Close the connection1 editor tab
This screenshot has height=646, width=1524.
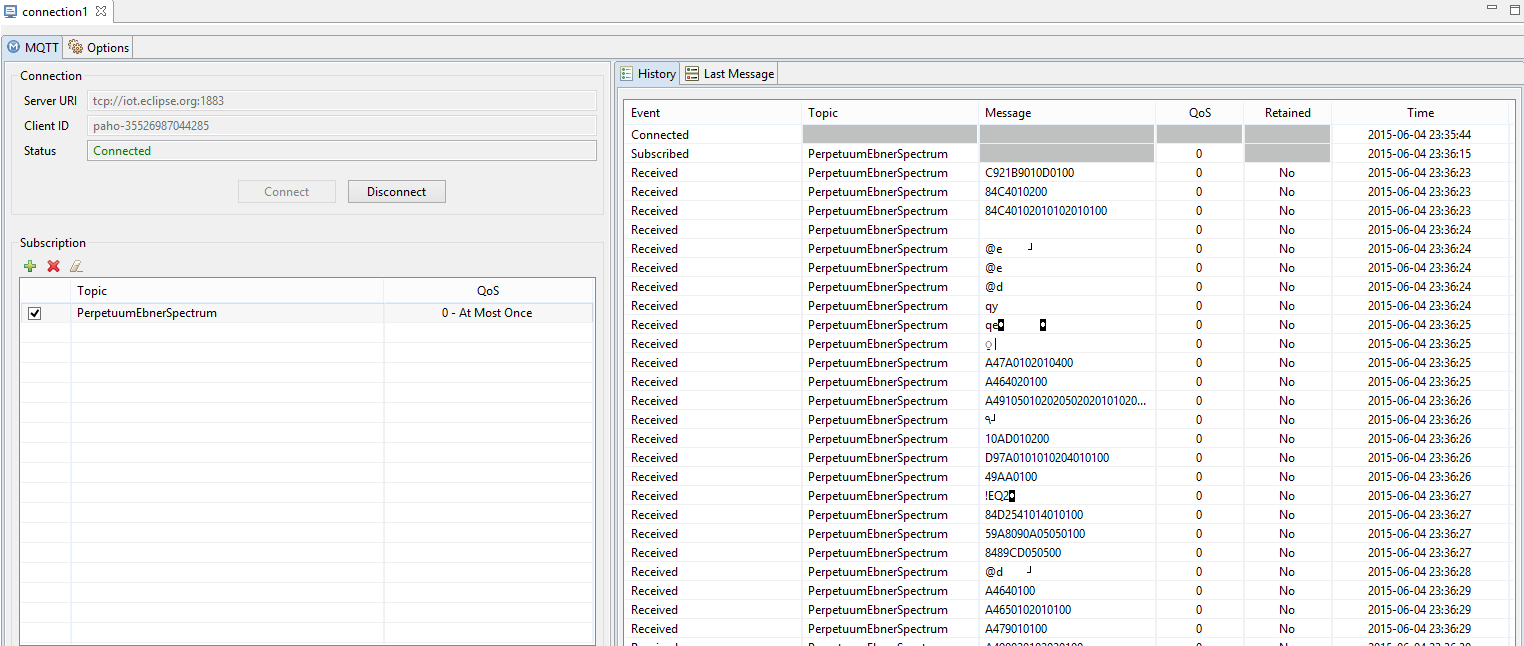(x=101, y=11)
